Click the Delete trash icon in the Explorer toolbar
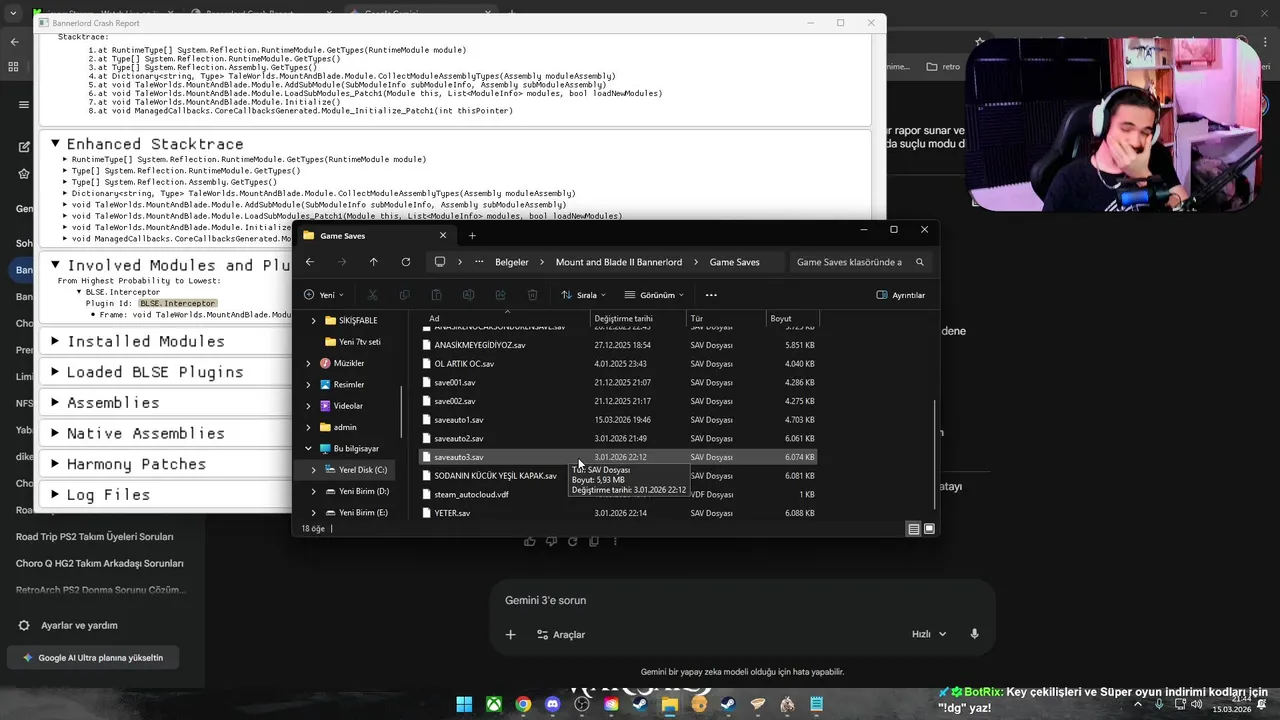This screenshot has height=720, width=1280. point(532,295)
